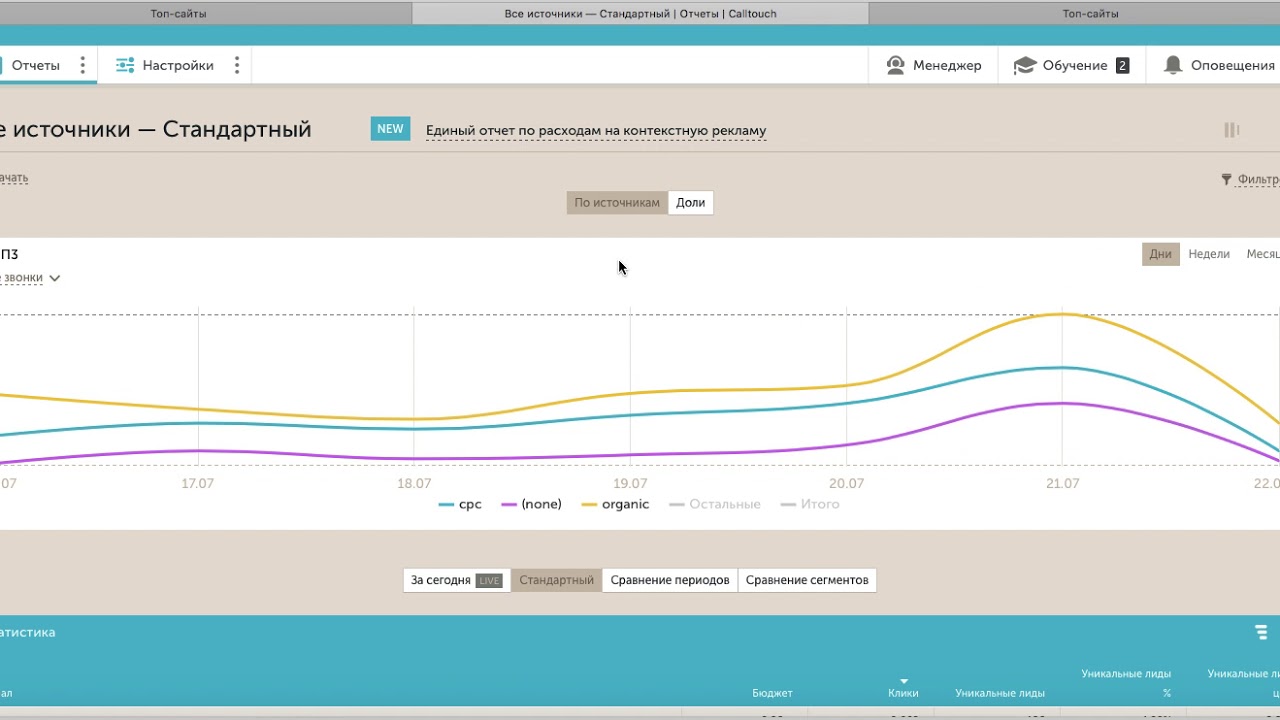Set chart grouping to Недели

[1209, 254]
